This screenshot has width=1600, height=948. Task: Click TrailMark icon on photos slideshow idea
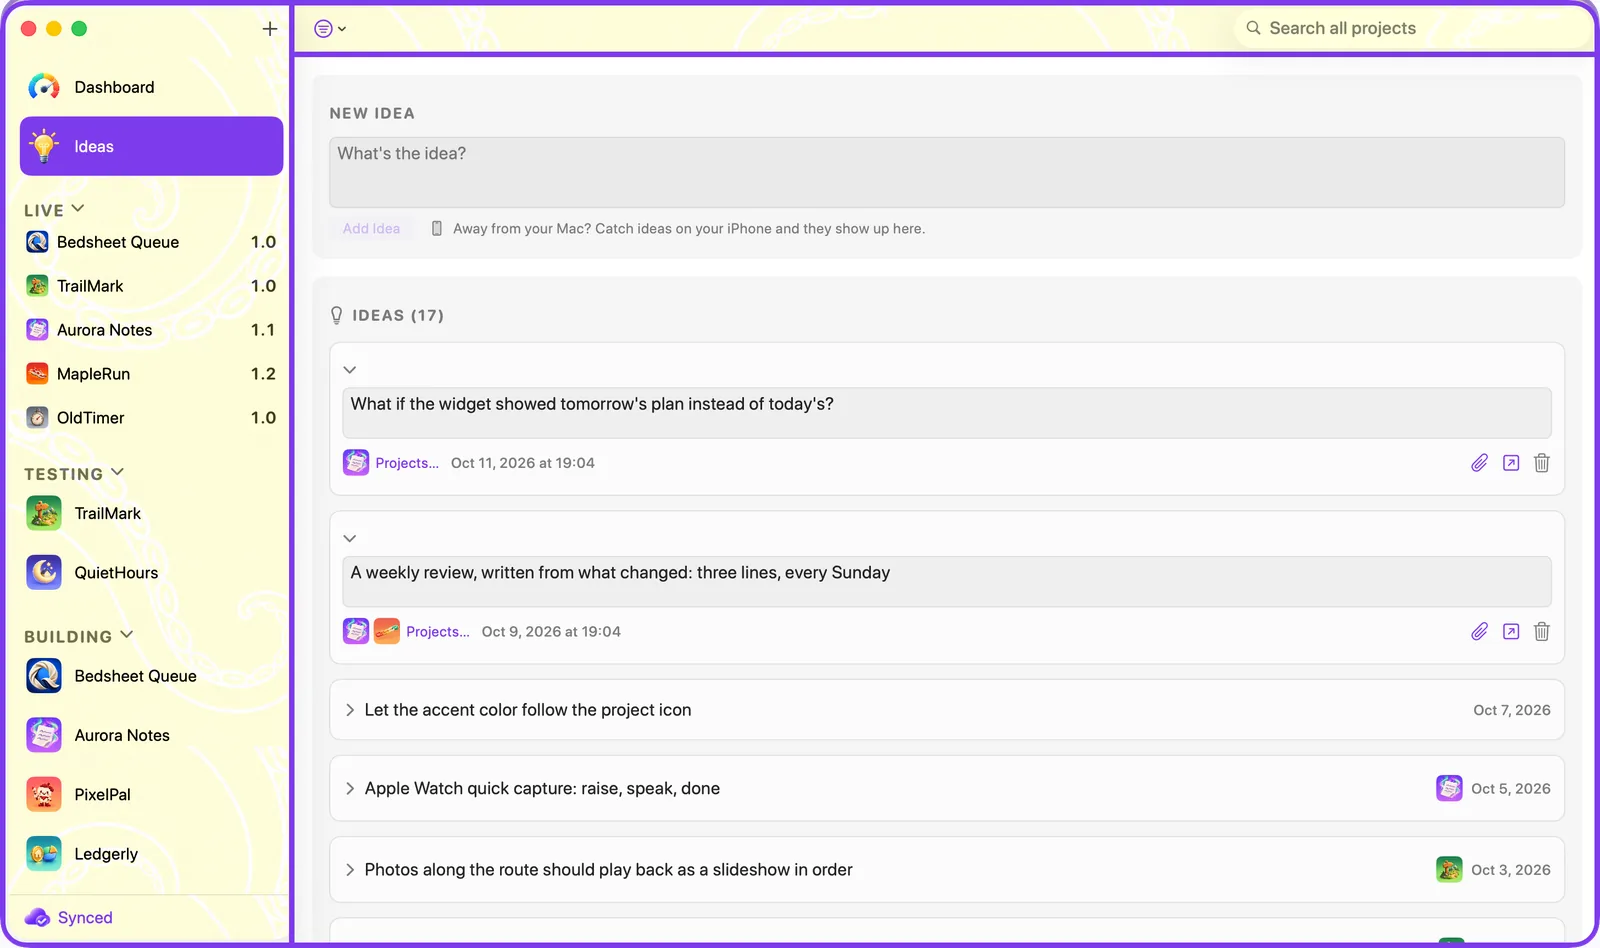click(1449, 869)
